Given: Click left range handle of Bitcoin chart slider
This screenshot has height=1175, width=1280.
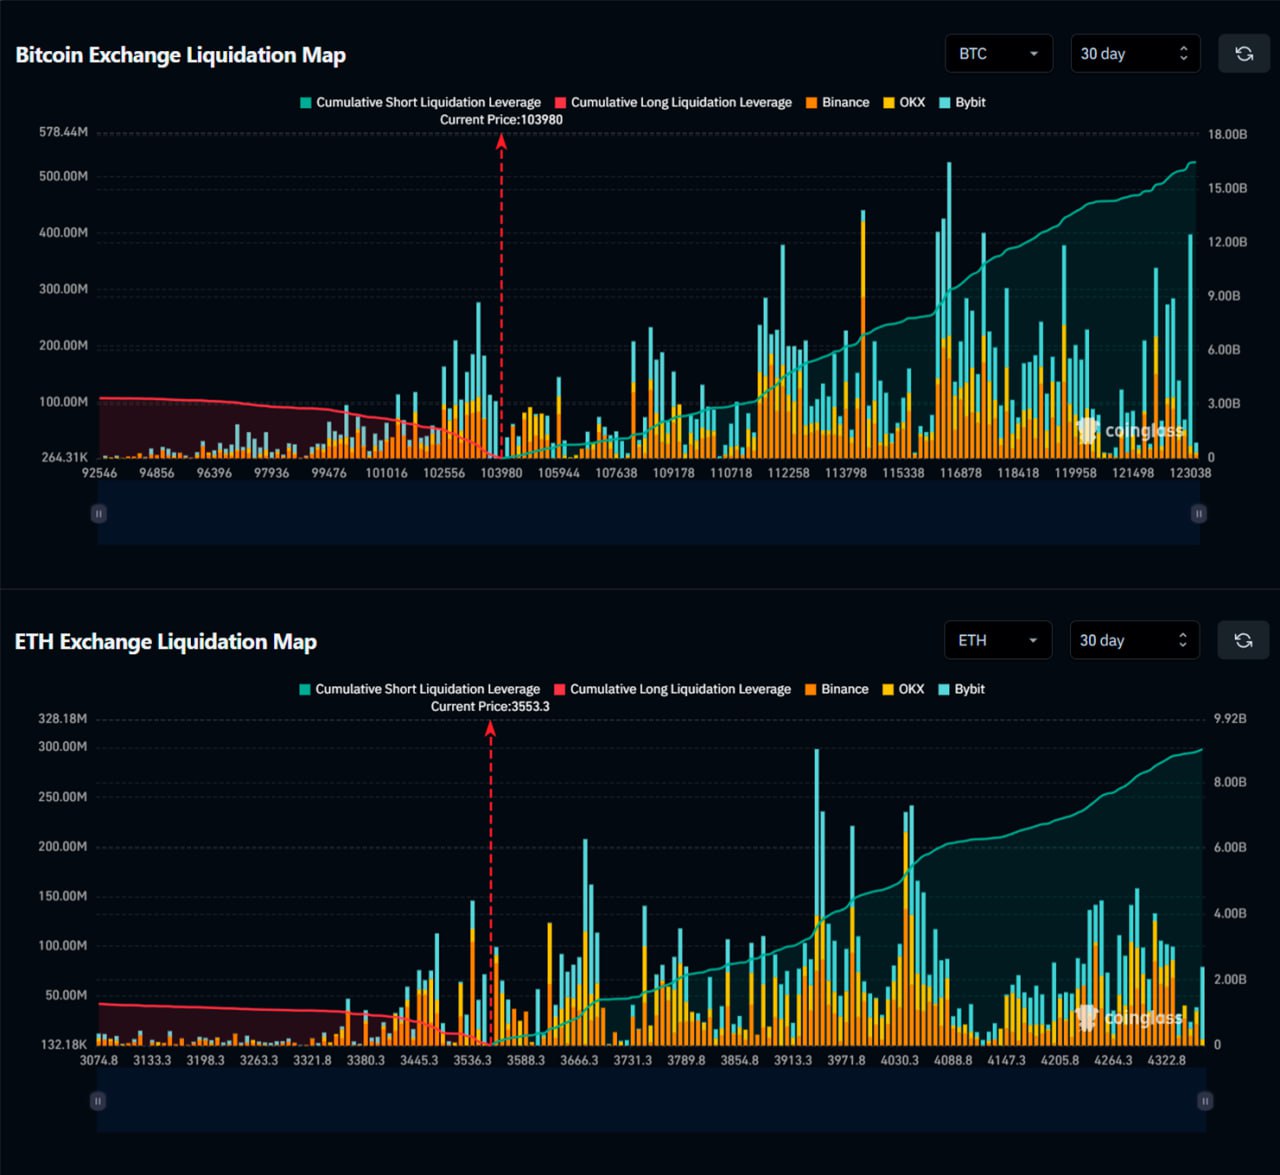Looking at the screenshot, I should (x=98, y=513).
